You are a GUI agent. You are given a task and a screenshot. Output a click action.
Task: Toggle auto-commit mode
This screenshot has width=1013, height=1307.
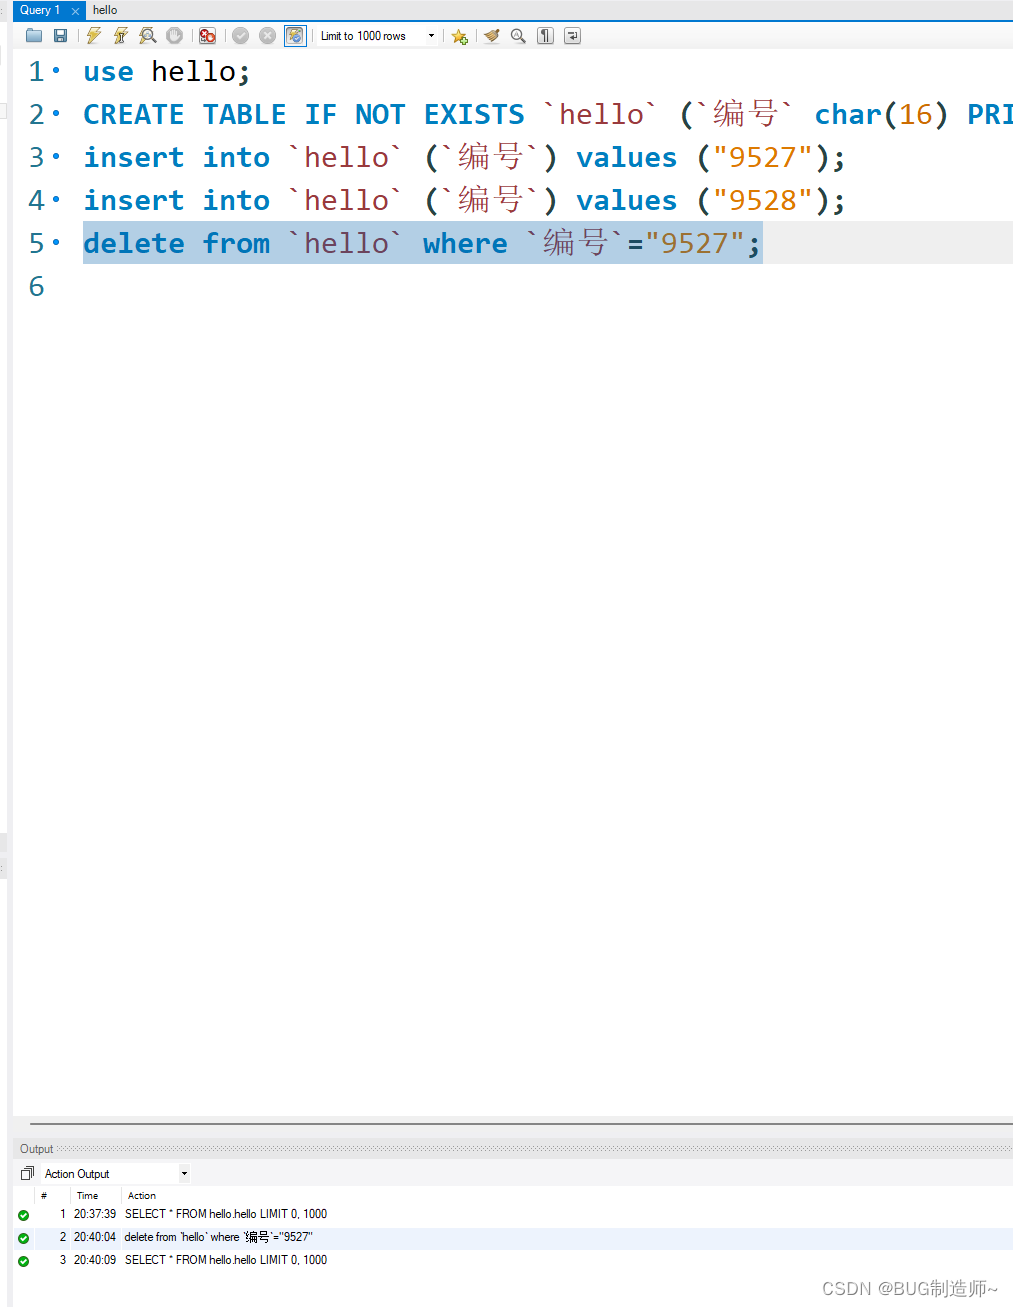tap(294, 35)
